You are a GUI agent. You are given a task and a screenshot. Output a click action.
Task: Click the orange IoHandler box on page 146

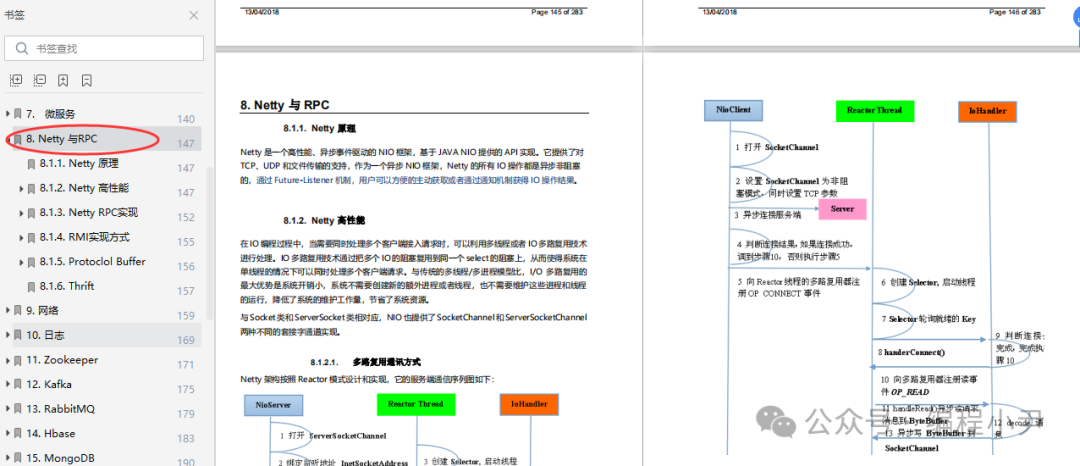coord(988,111)
